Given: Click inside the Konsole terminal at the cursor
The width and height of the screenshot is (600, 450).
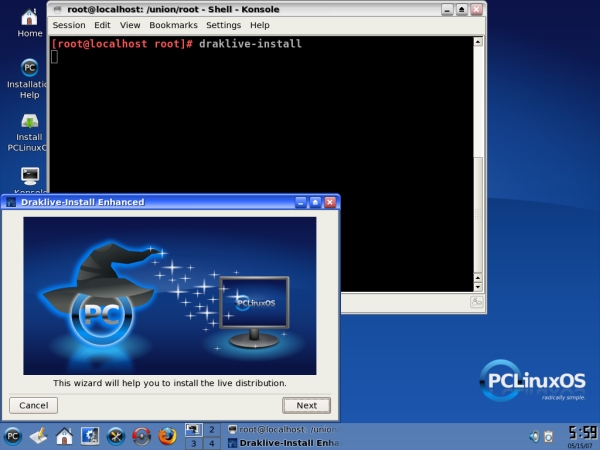Looking at the screenshot, I should pos(55,57).
